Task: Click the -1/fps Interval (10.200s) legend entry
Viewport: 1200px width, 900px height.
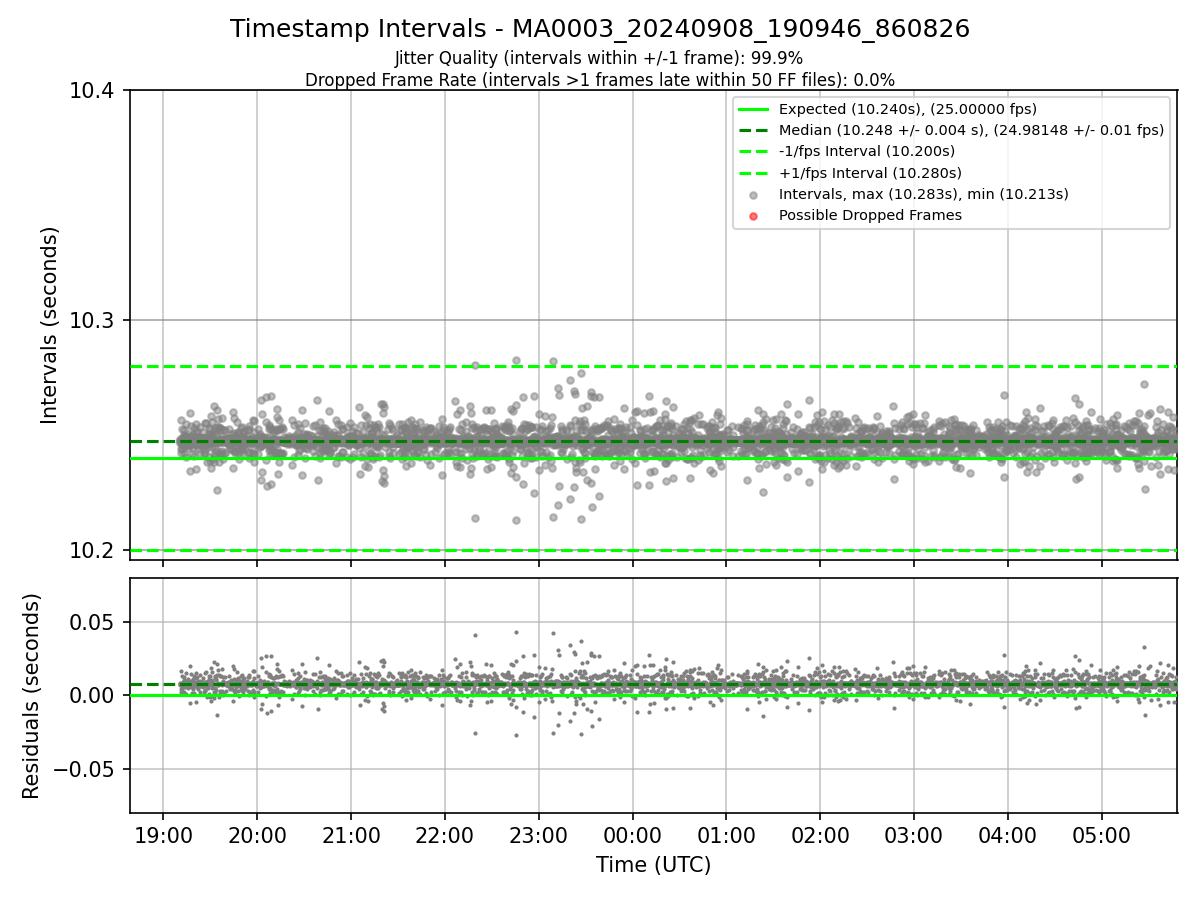Action: click(867, 151)
